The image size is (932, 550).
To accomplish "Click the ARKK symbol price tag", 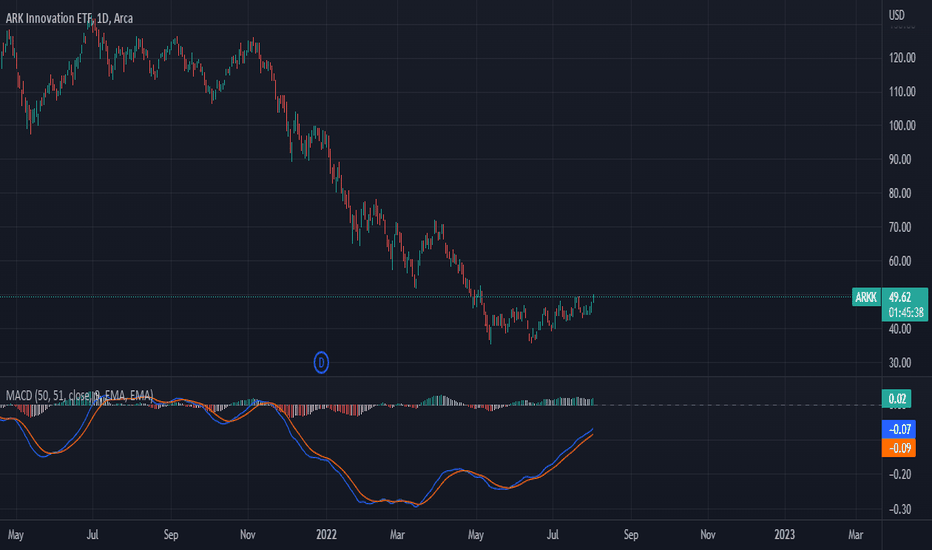I will [866, 297].
